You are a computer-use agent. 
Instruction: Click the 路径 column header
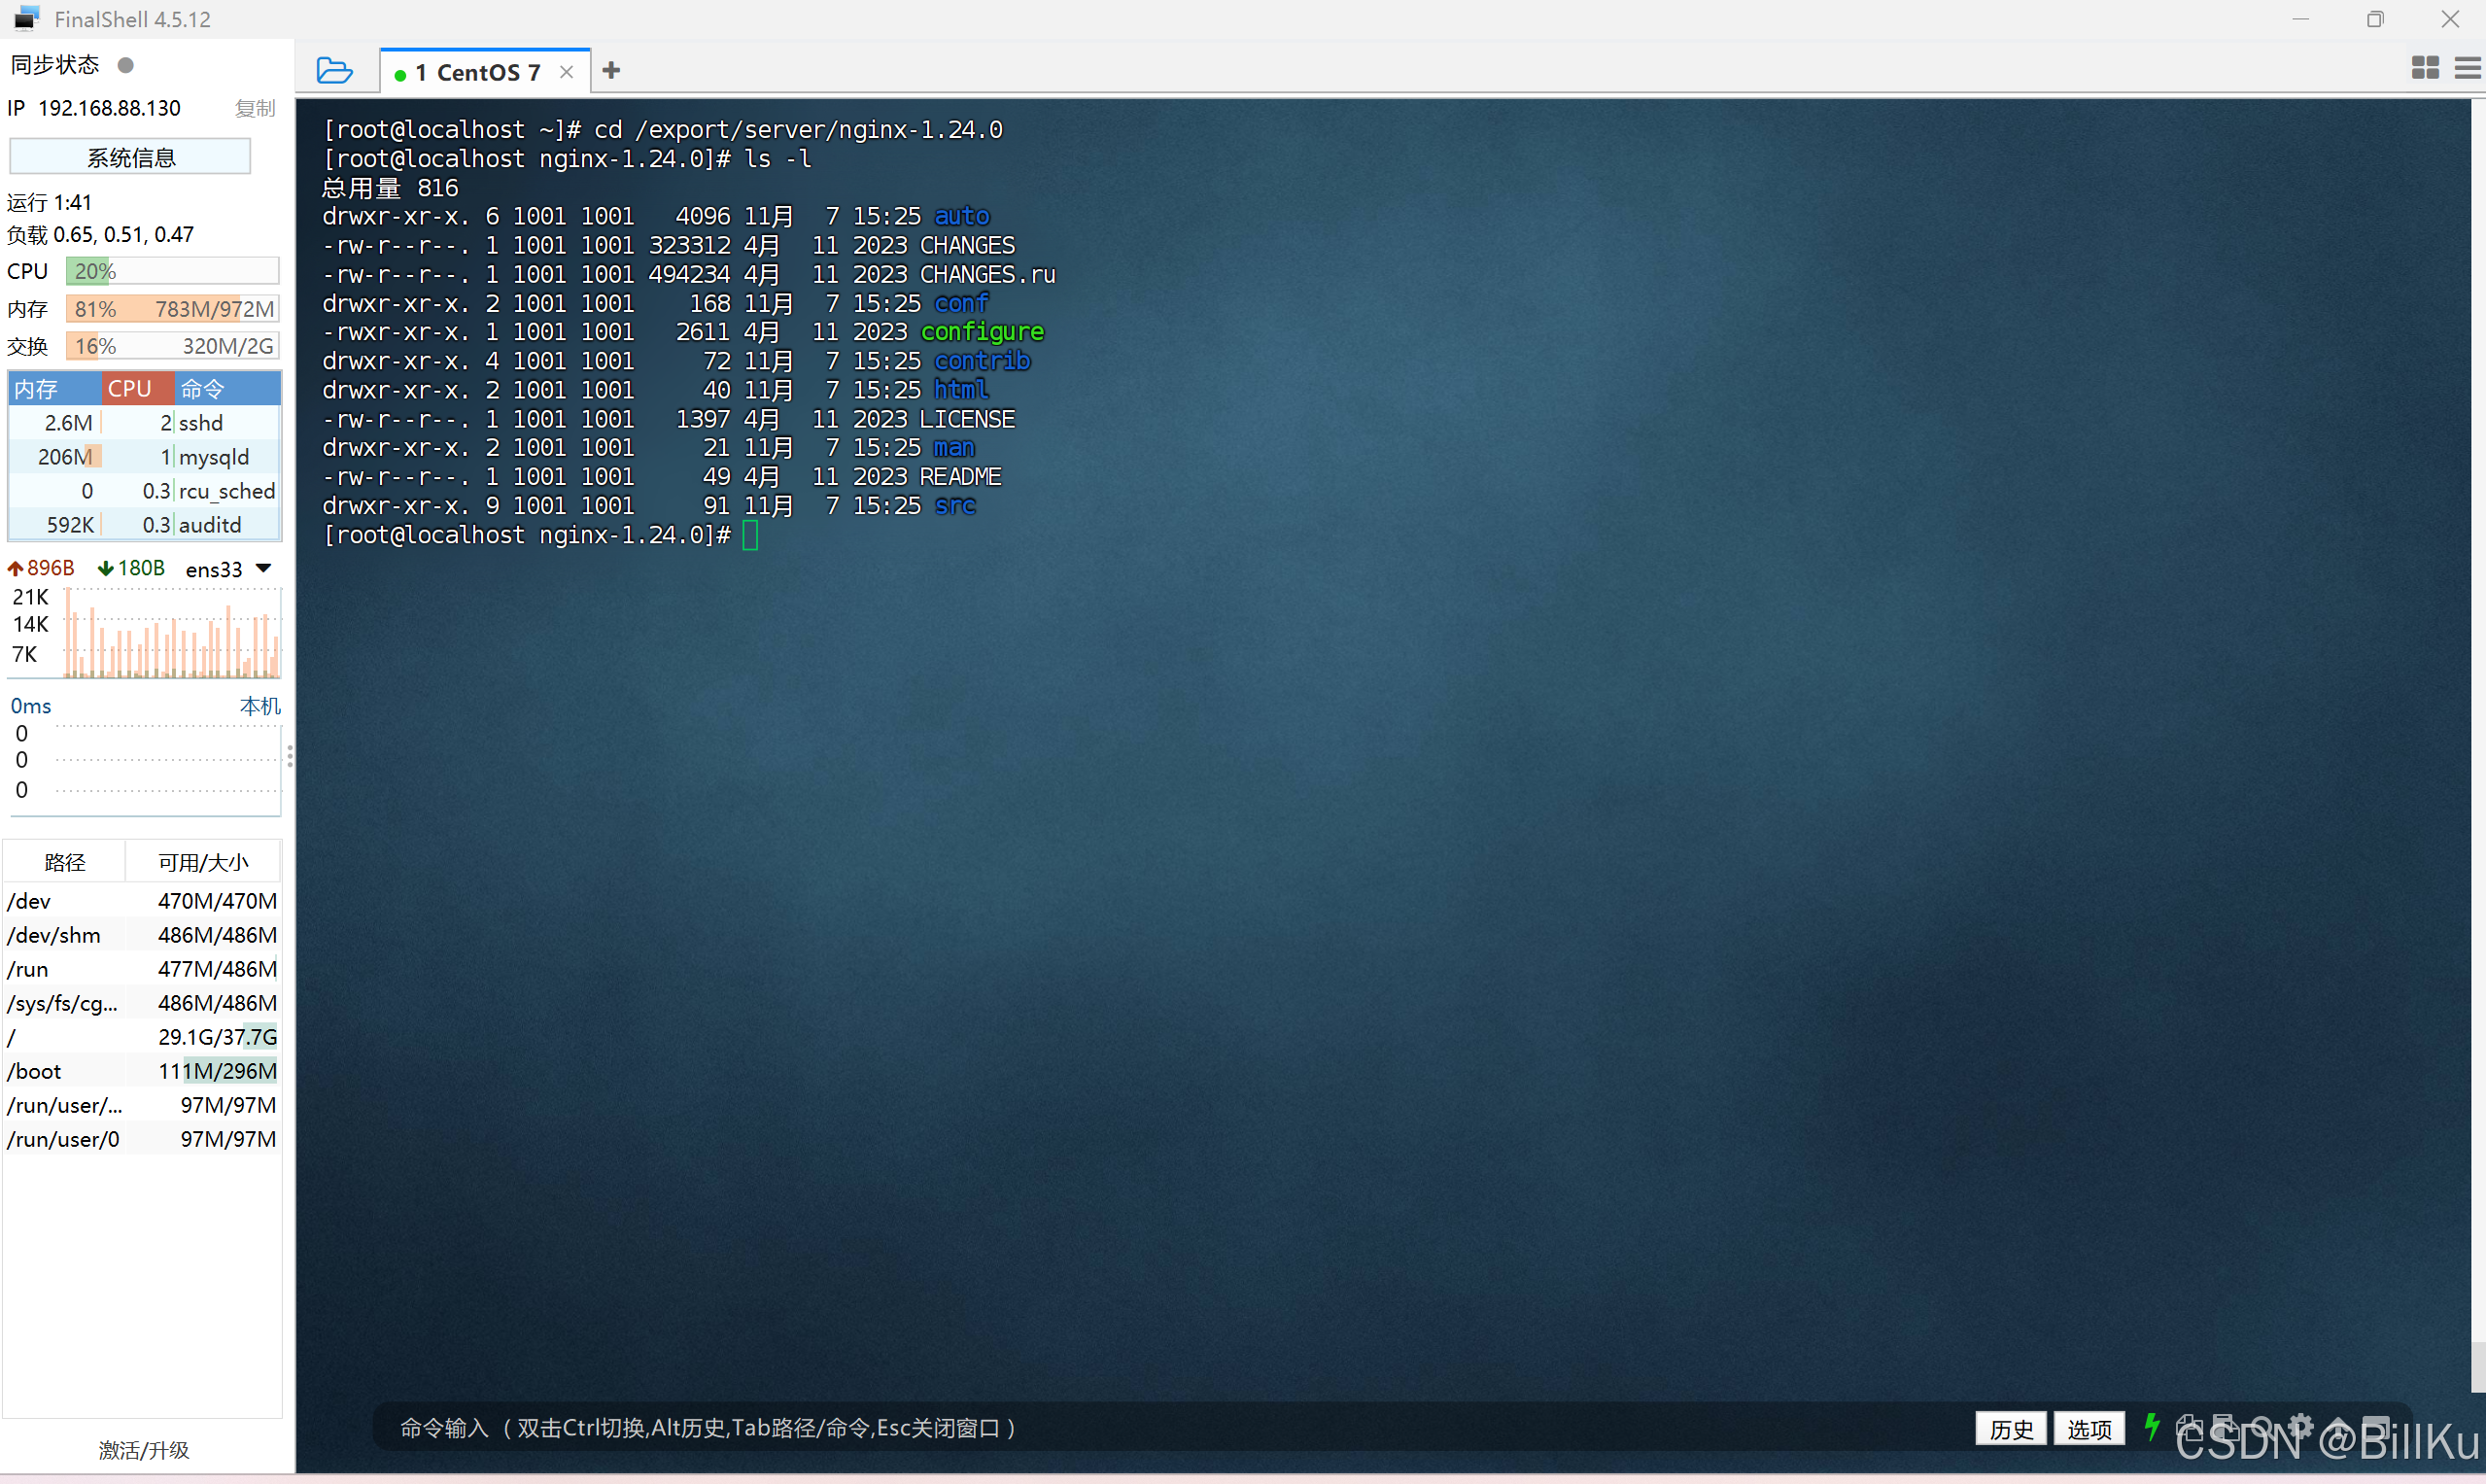tap(65, 862)
